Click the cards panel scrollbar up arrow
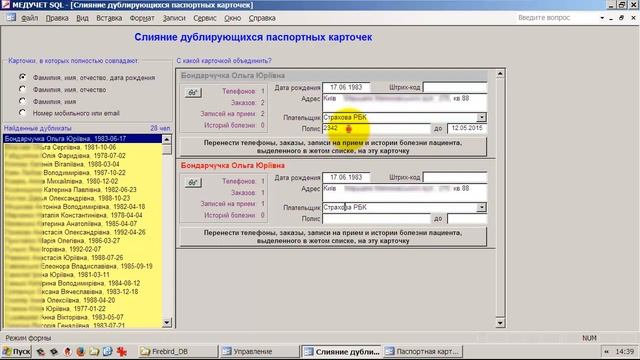The height and width of the screenshot is (360, 640). point(500,74)
